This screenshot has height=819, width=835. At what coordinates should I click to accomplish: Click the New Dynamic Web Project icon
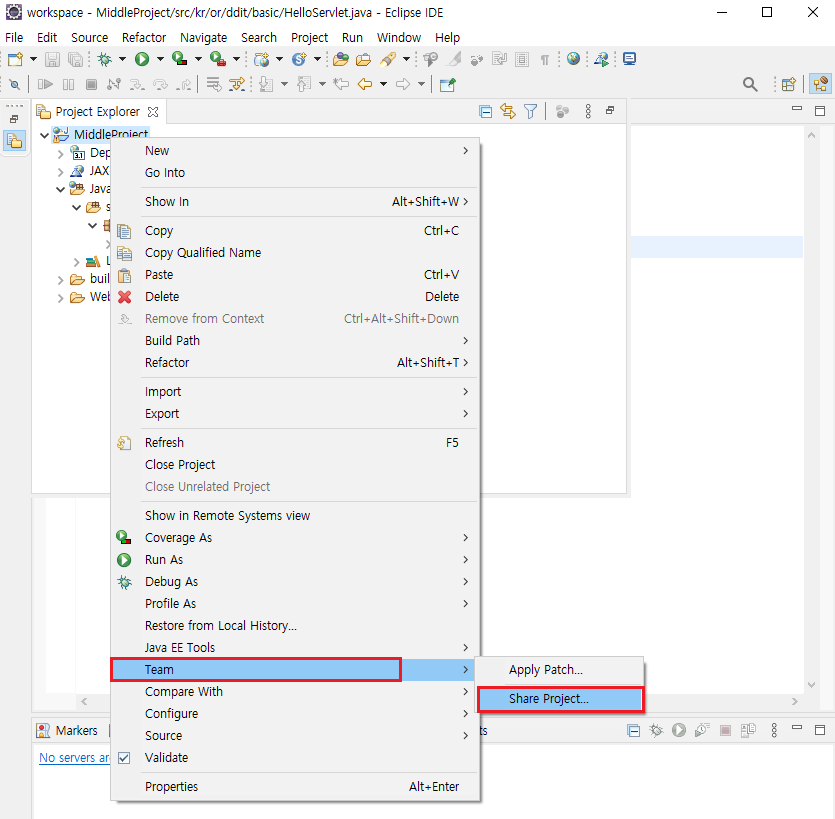coord(261,59)
